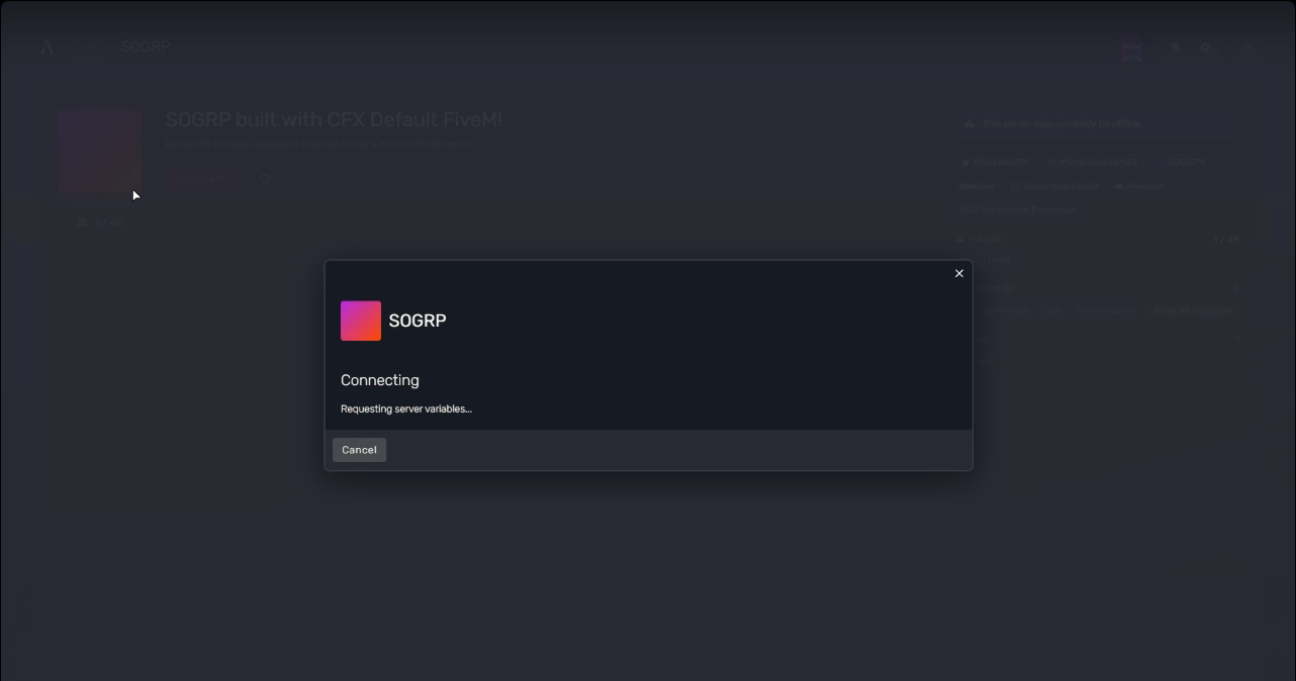Open the FiveM logo home icon
1296x681 pixels.
click(47, 47)
